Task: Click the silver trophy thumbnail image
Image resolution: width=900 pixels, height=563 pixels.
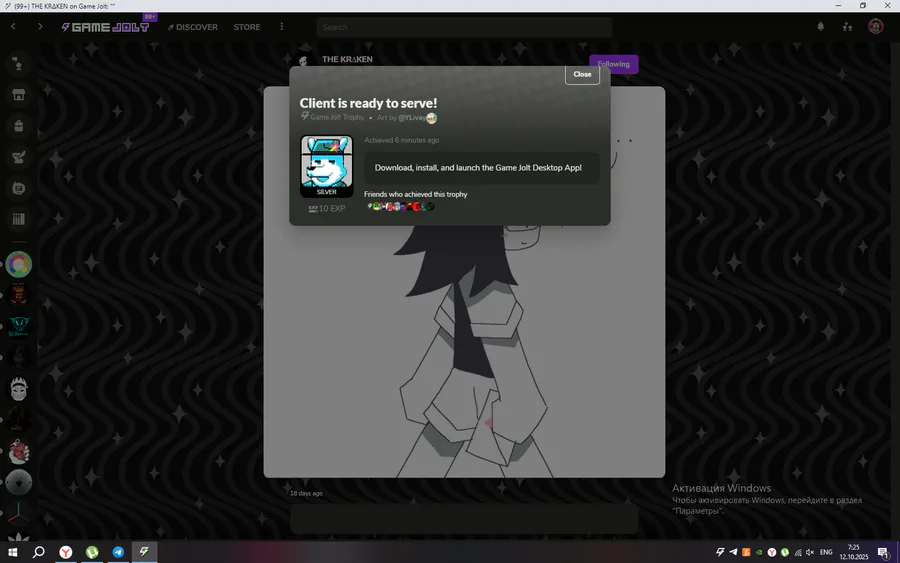Action: pyautogui.click(x=327, y=166)
